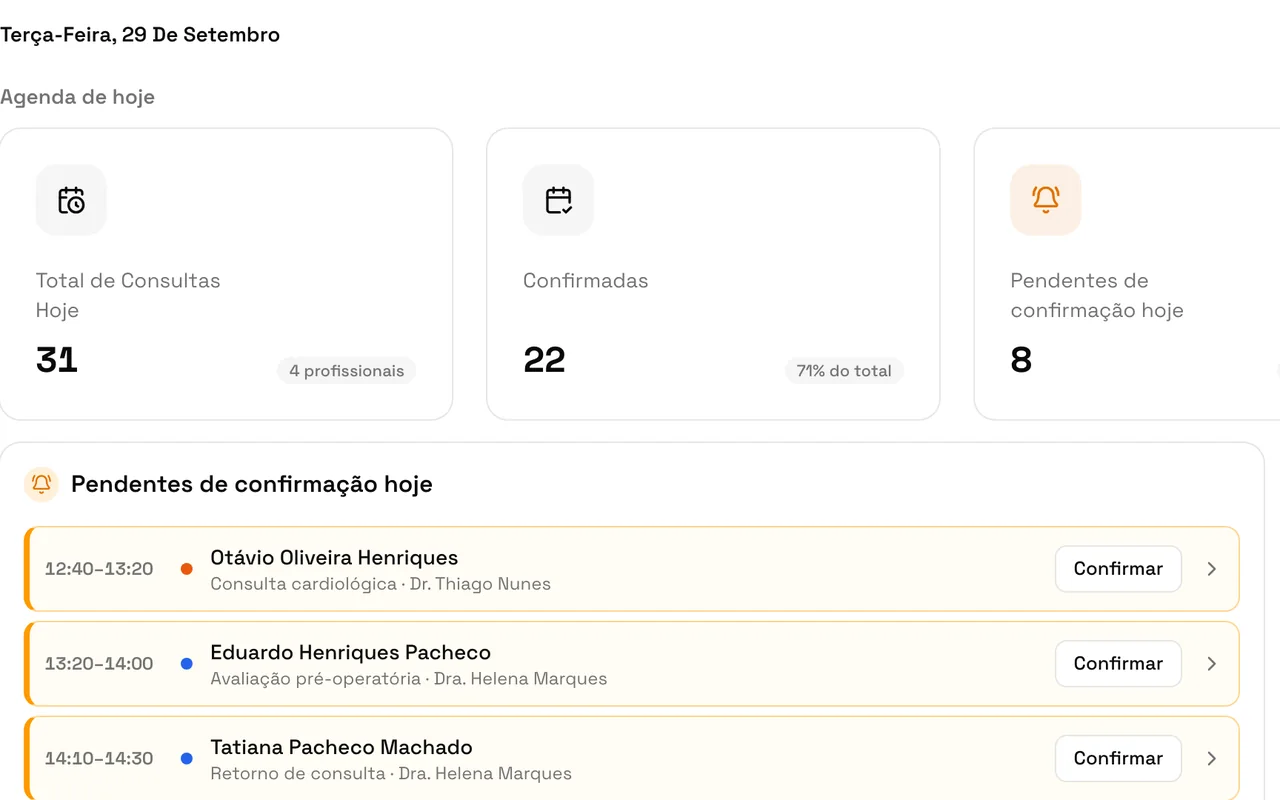1280x800 pixels.
Task: Click 'Pendentes de confirmação hoje' card label
Action: coord(1097,295)
